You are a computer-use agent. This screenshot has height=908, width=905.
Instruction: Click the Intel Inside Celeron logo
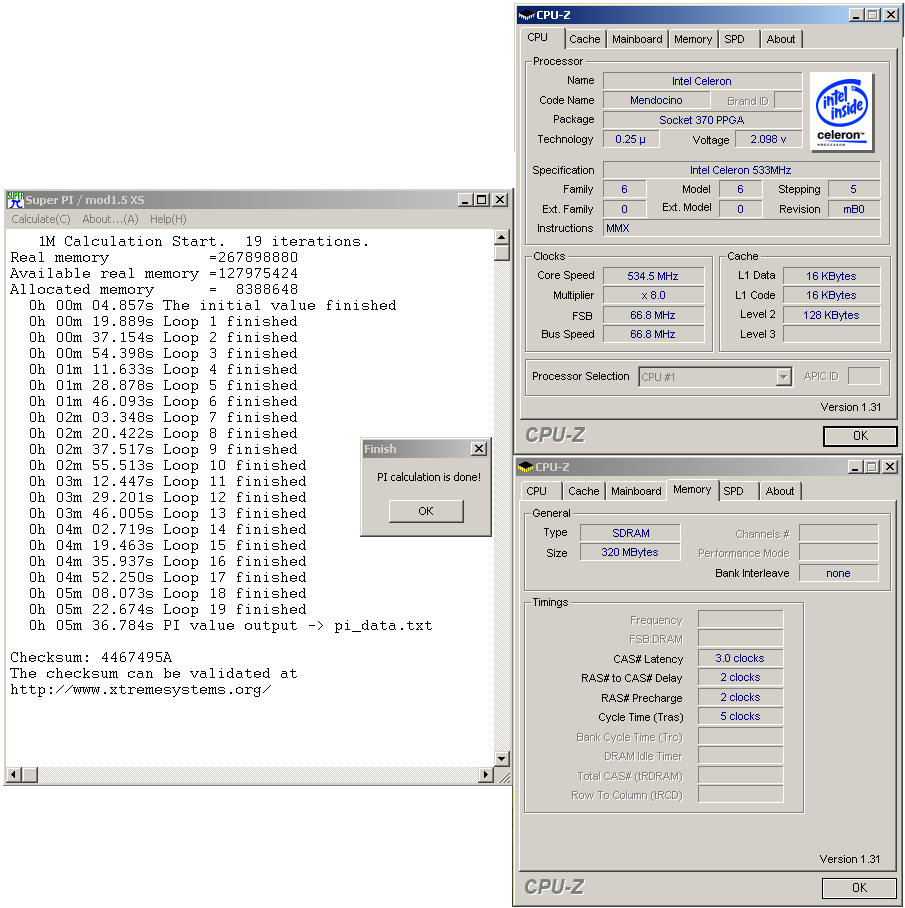[x=842, y=112]
